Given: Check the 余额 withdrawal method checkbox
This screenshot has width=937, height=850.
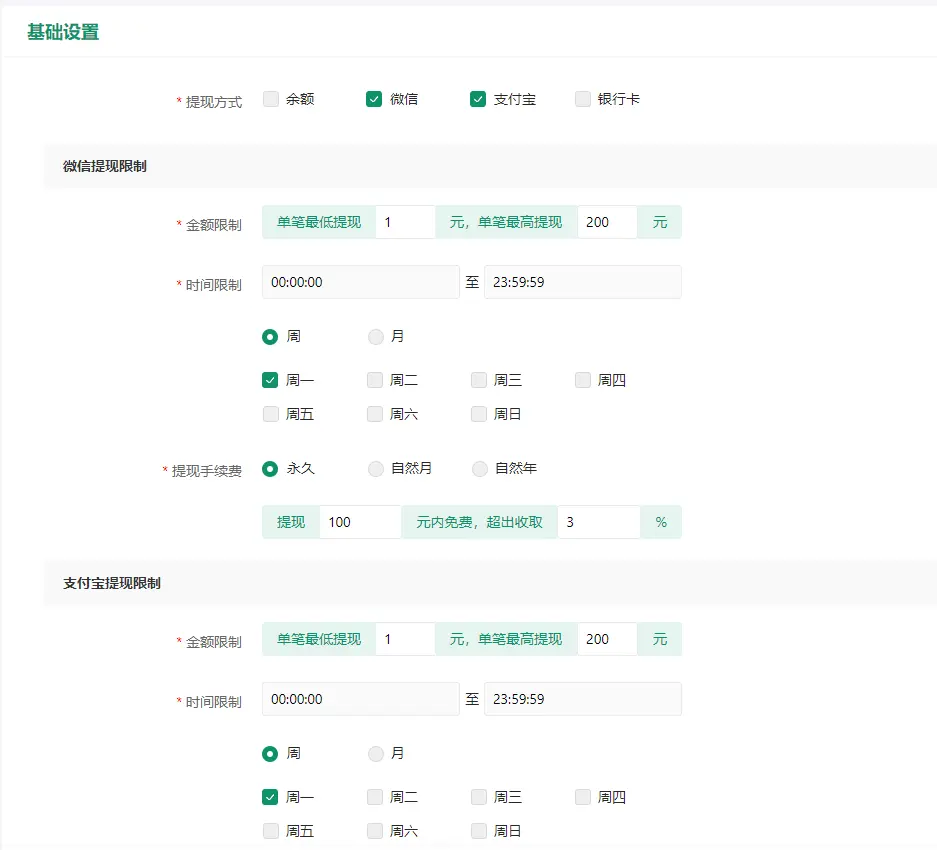Looking at the screenshot, I should click(271, 99).
